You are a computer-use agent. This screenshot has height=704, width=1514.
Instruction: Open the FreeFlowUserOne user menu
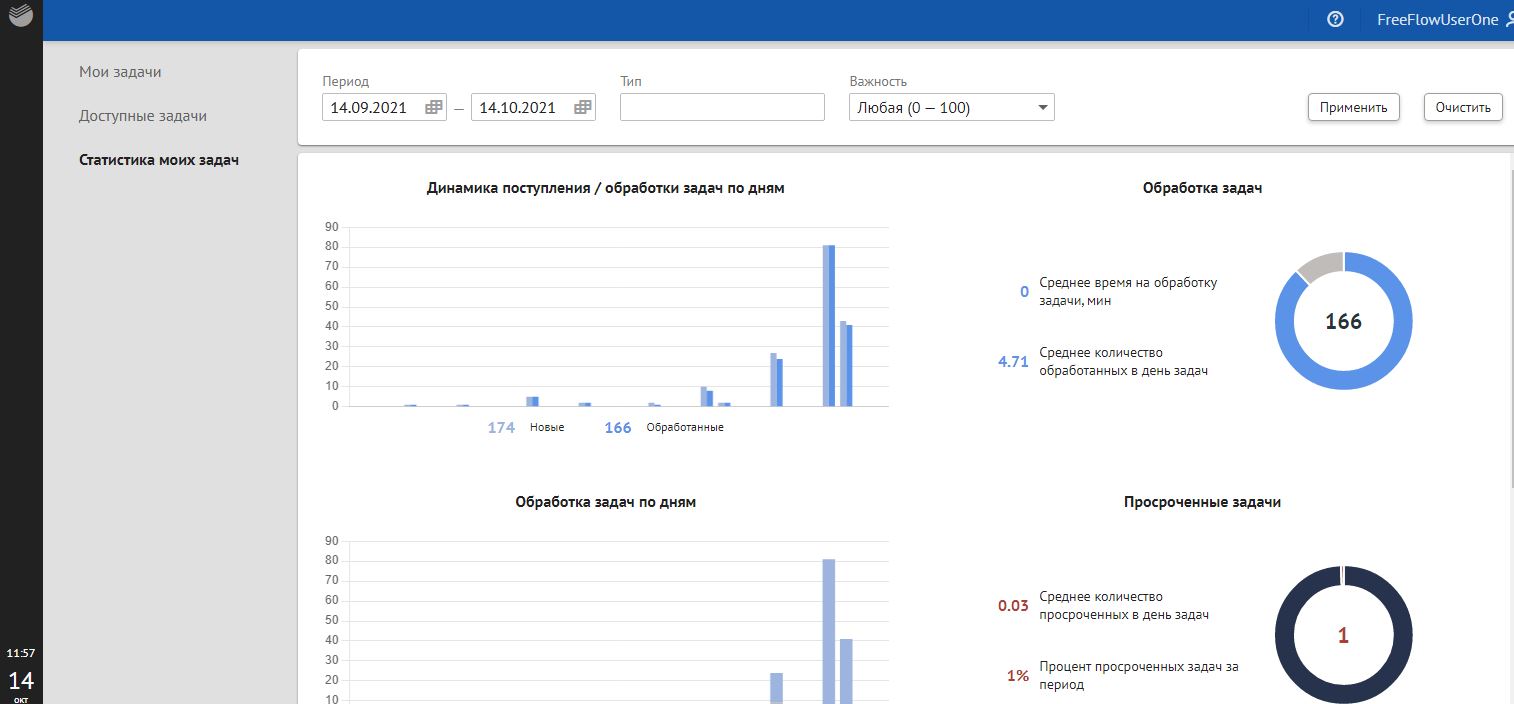point(1437,19)
